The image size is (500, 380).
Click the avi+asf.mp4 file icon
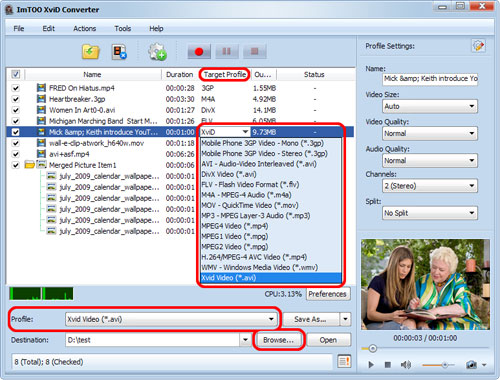click(41, 154)
